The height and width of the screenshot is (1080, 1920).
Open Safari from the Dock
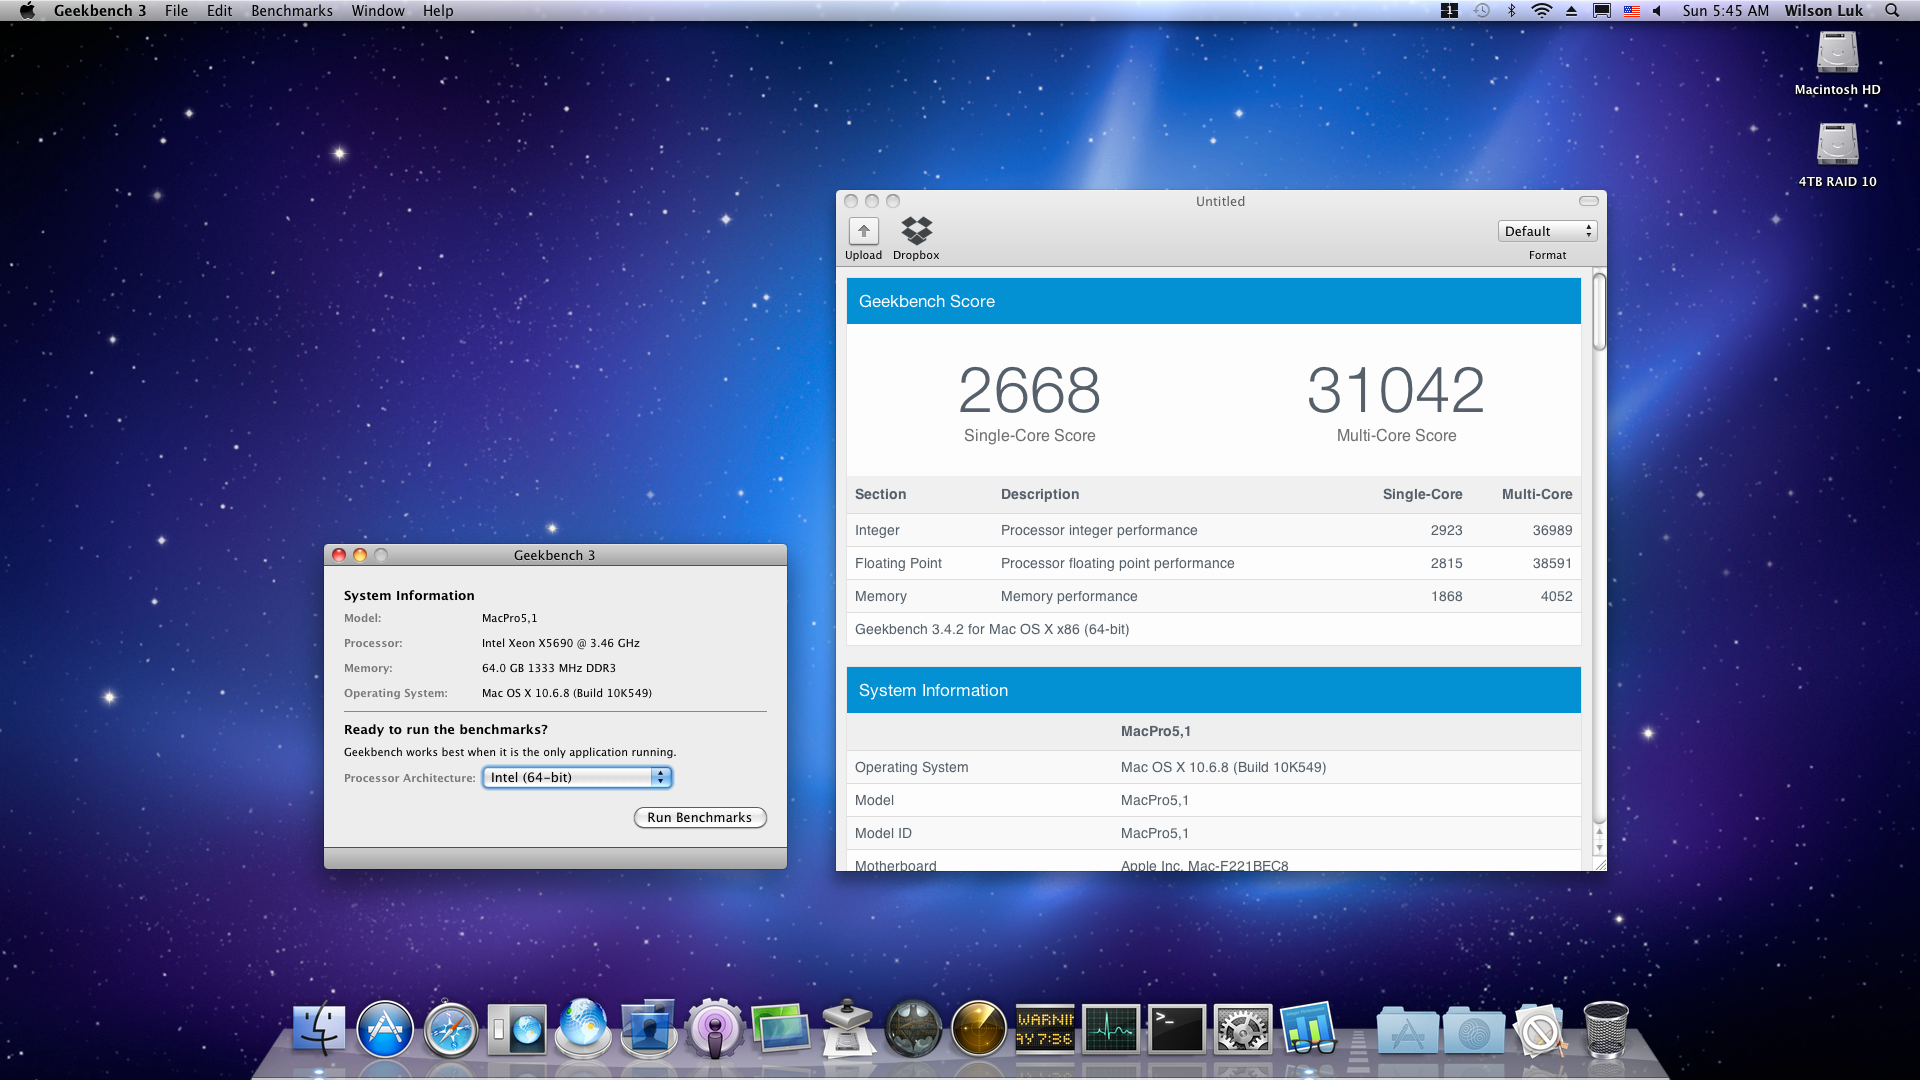tap(451, 1030)
